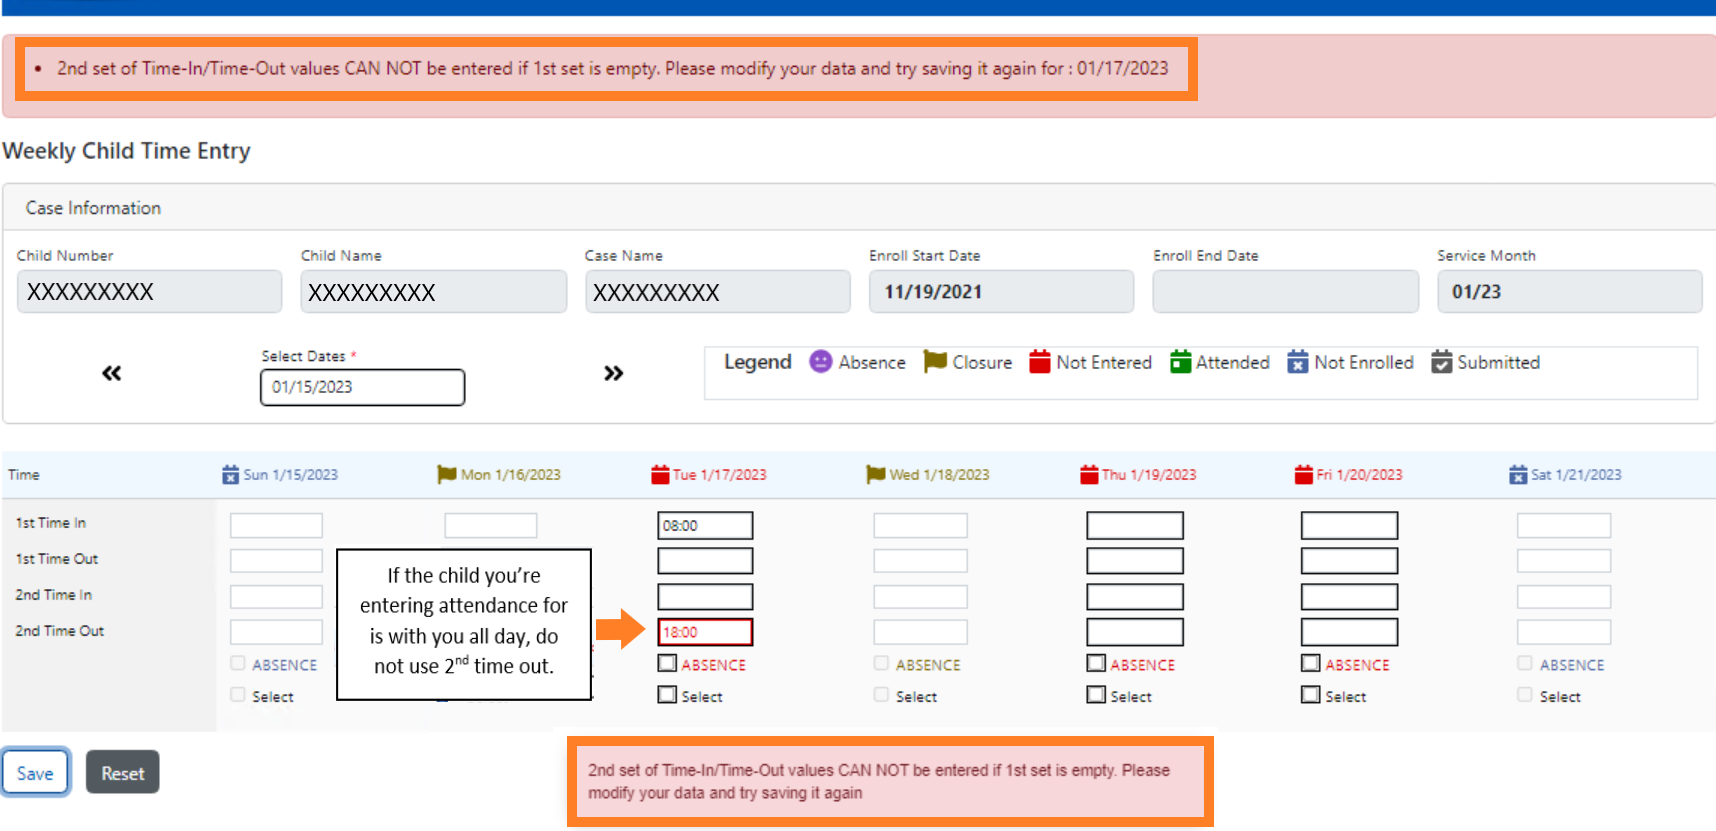Click the previous week double-chevron arrow
1716x831 pixels.
coord(111,373)
